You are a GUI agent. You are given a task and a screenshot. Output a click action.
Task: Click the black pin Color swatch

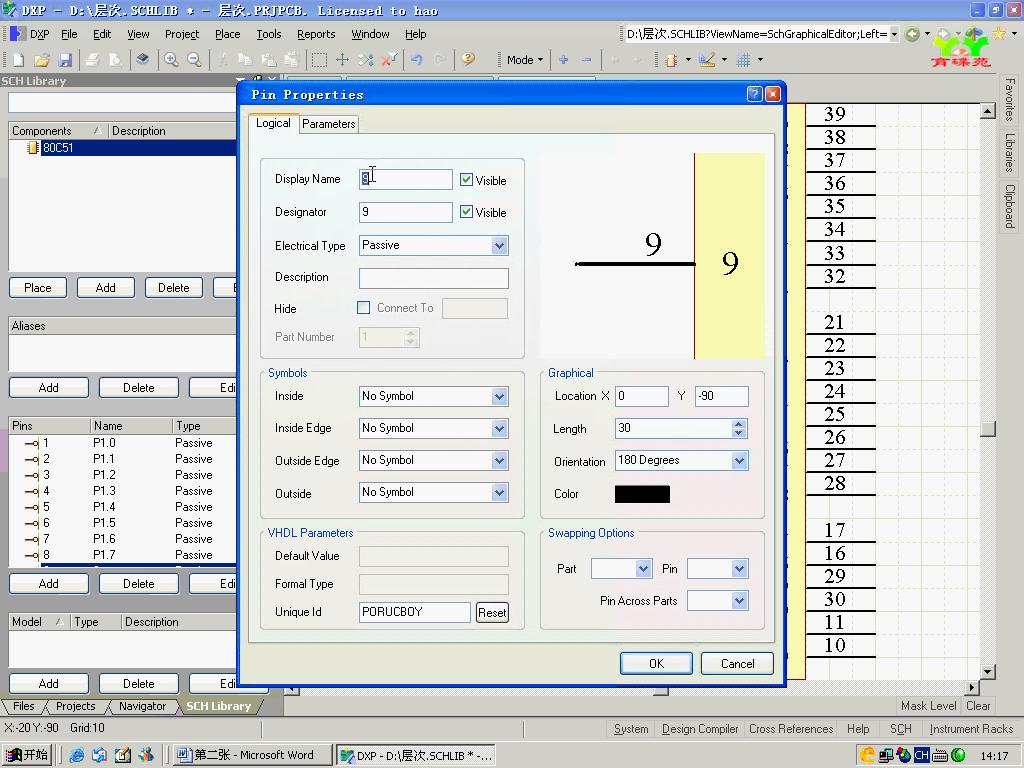tap(642, 494)
